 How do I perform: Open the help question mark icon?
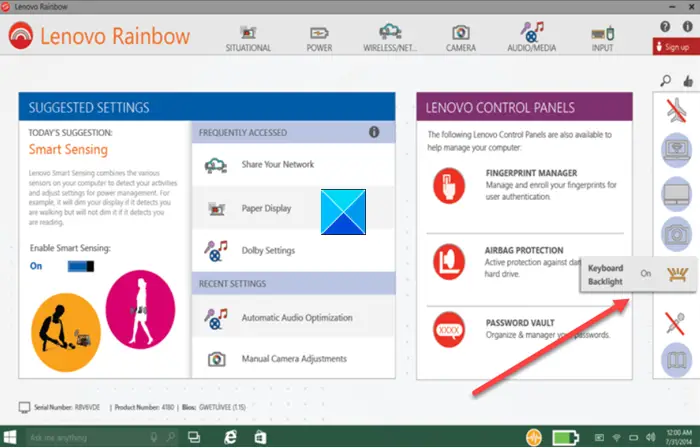[x=665, y=27]
